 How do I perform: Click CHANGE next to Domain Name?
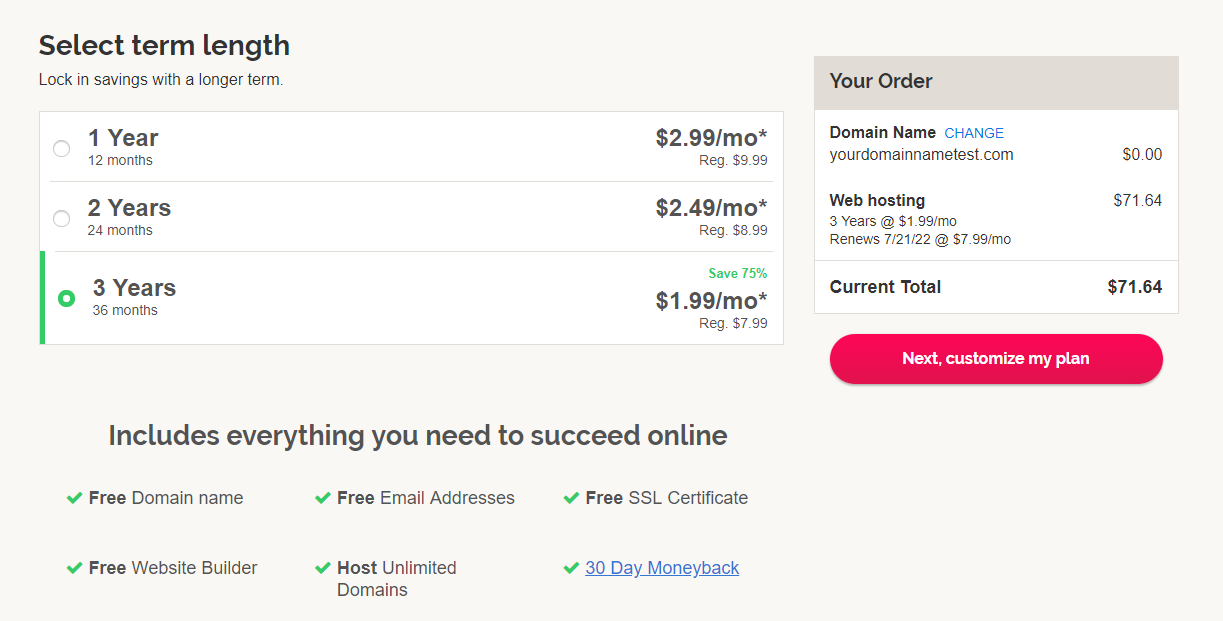tap(974, 133)
